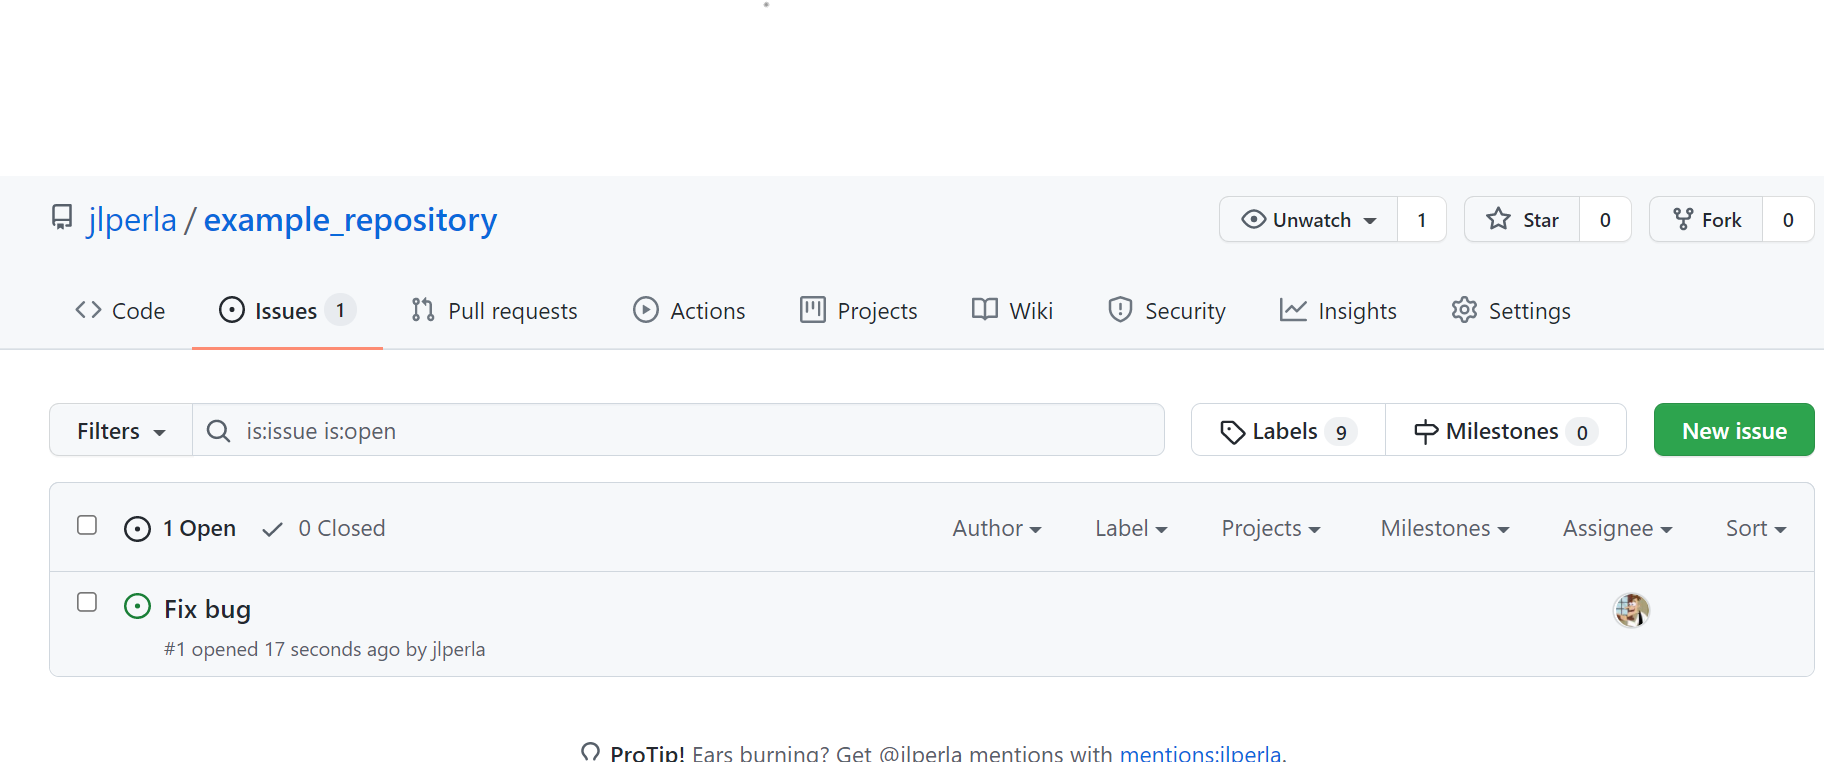Viewport: 1824px width, 762px height.
Task: Click the green open-issue icon beside Fix bug
Action: (x=137, y=607)
